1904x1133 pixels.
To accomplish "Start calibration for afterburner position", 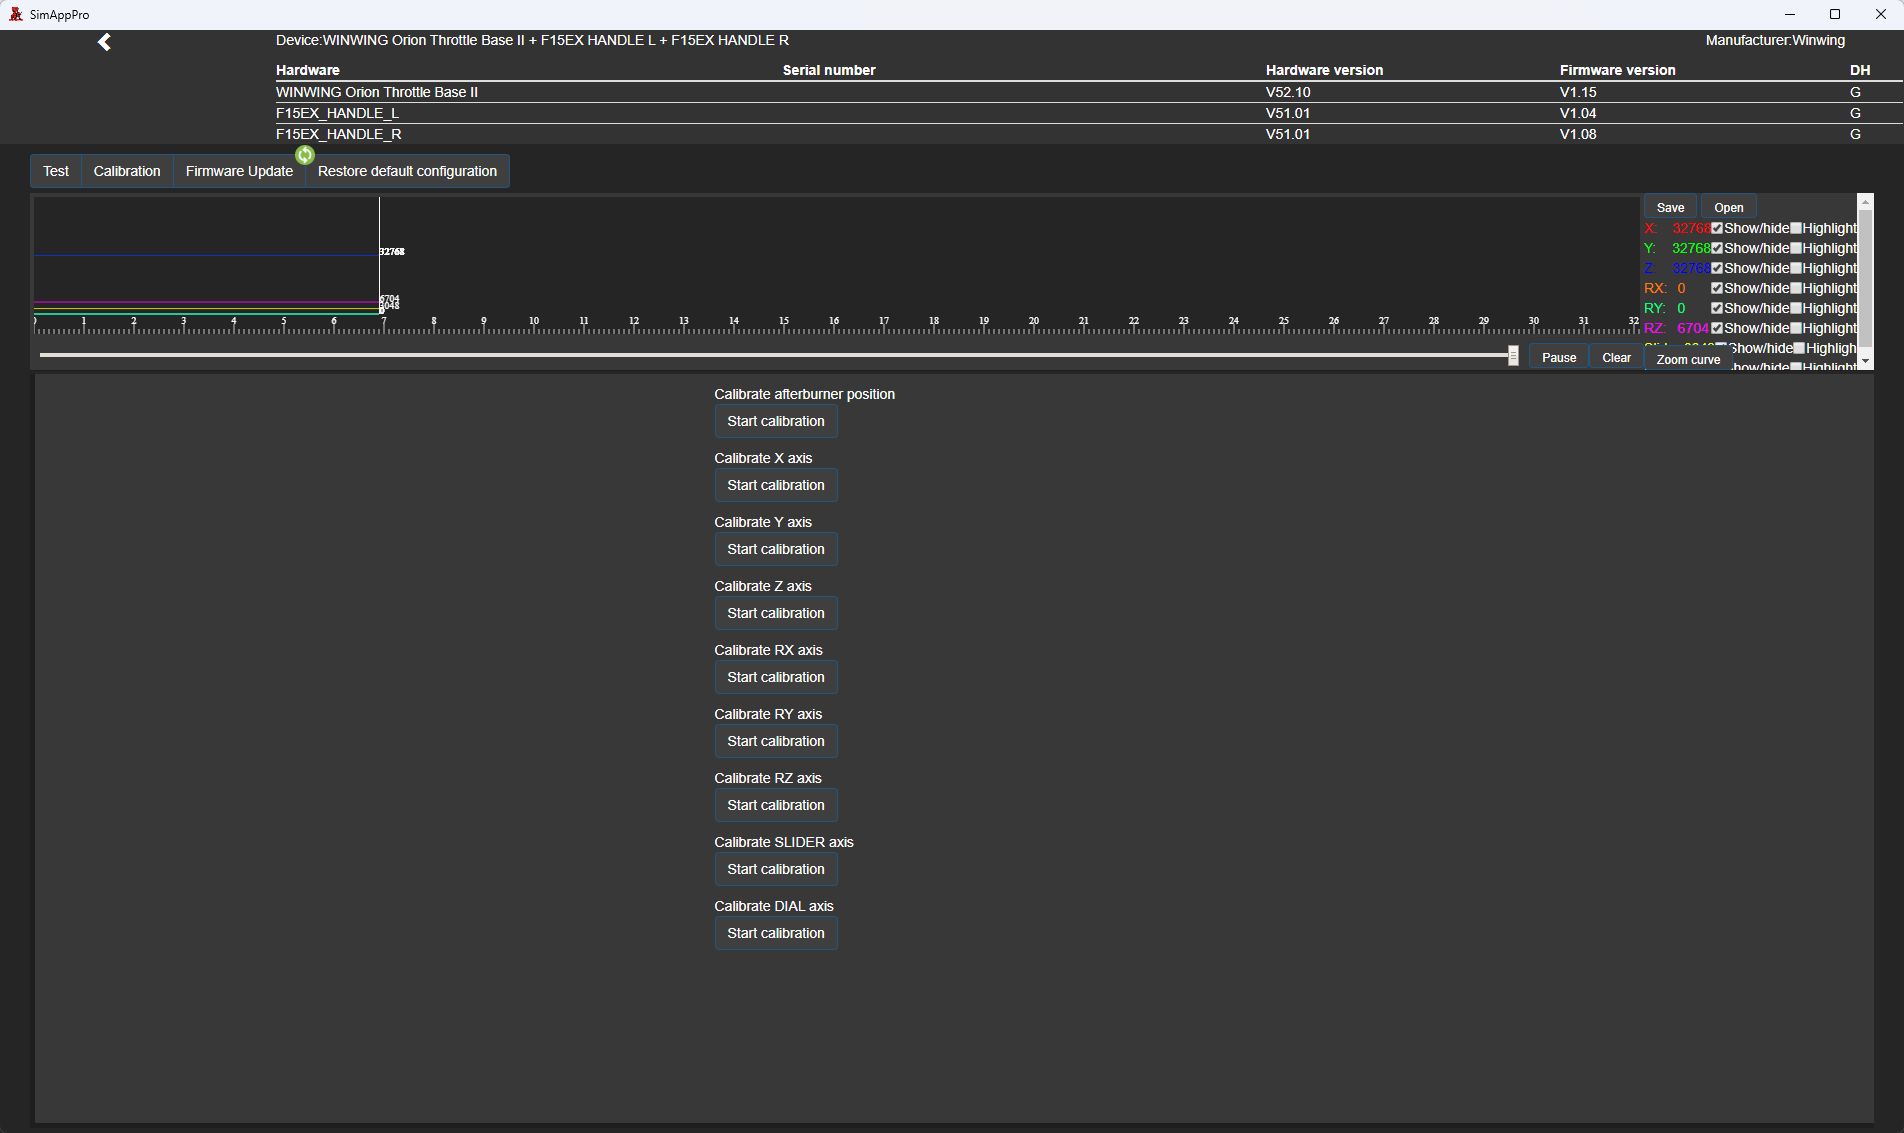I will tap(776, 421).
